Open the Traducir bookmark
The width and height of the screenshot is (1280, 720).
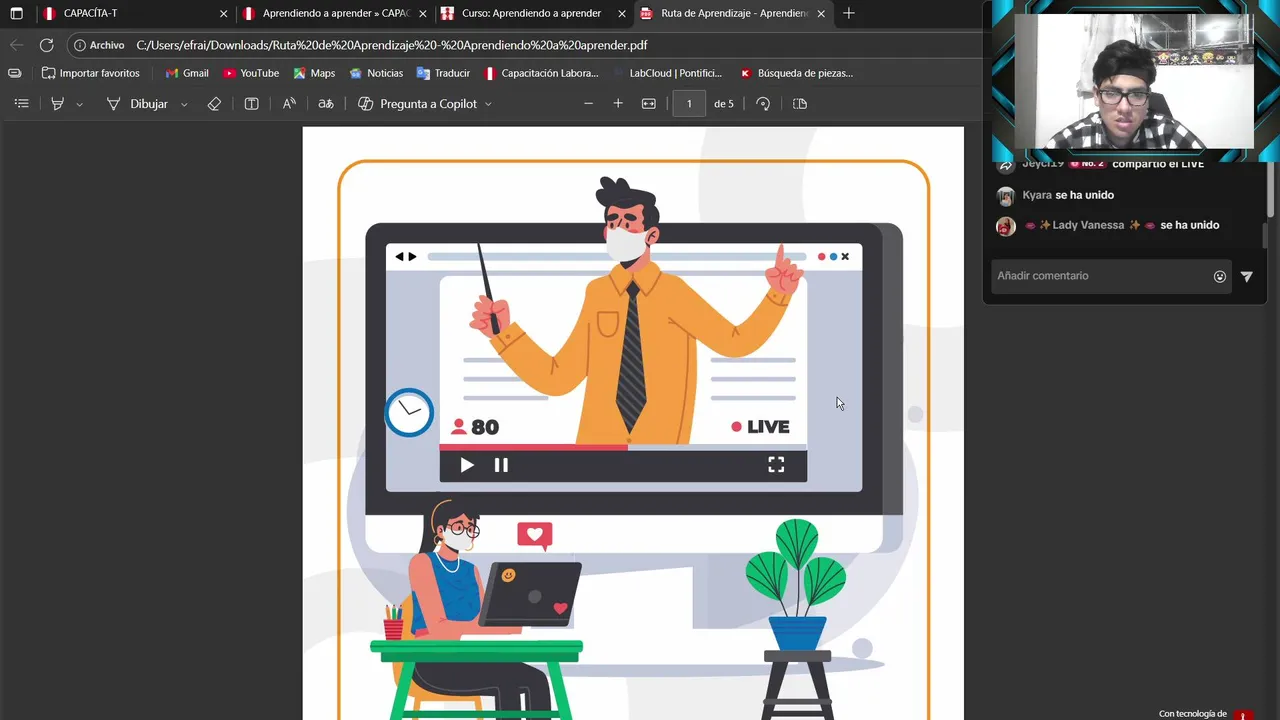click(x=443, y=73)
